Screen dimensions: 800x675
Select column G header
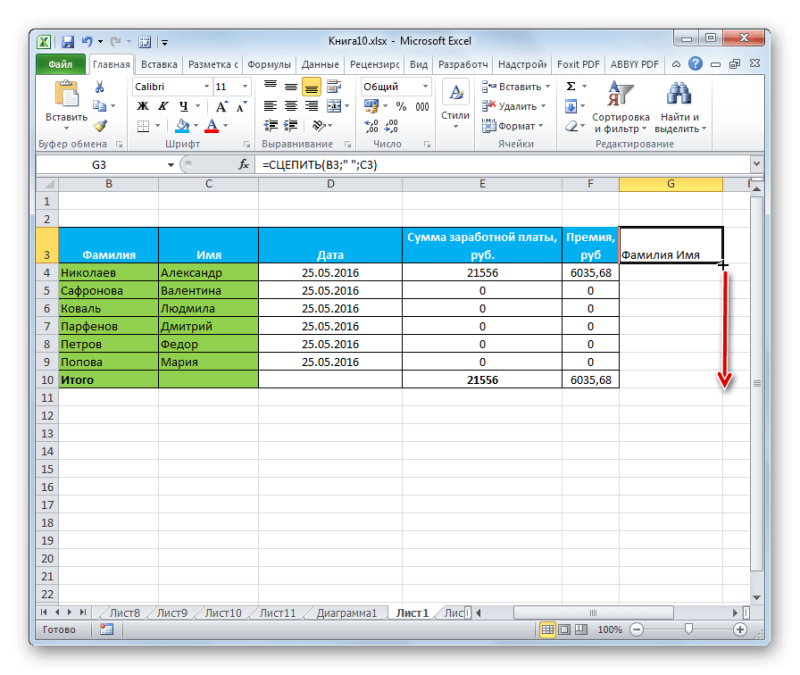(x=670, y=184)
